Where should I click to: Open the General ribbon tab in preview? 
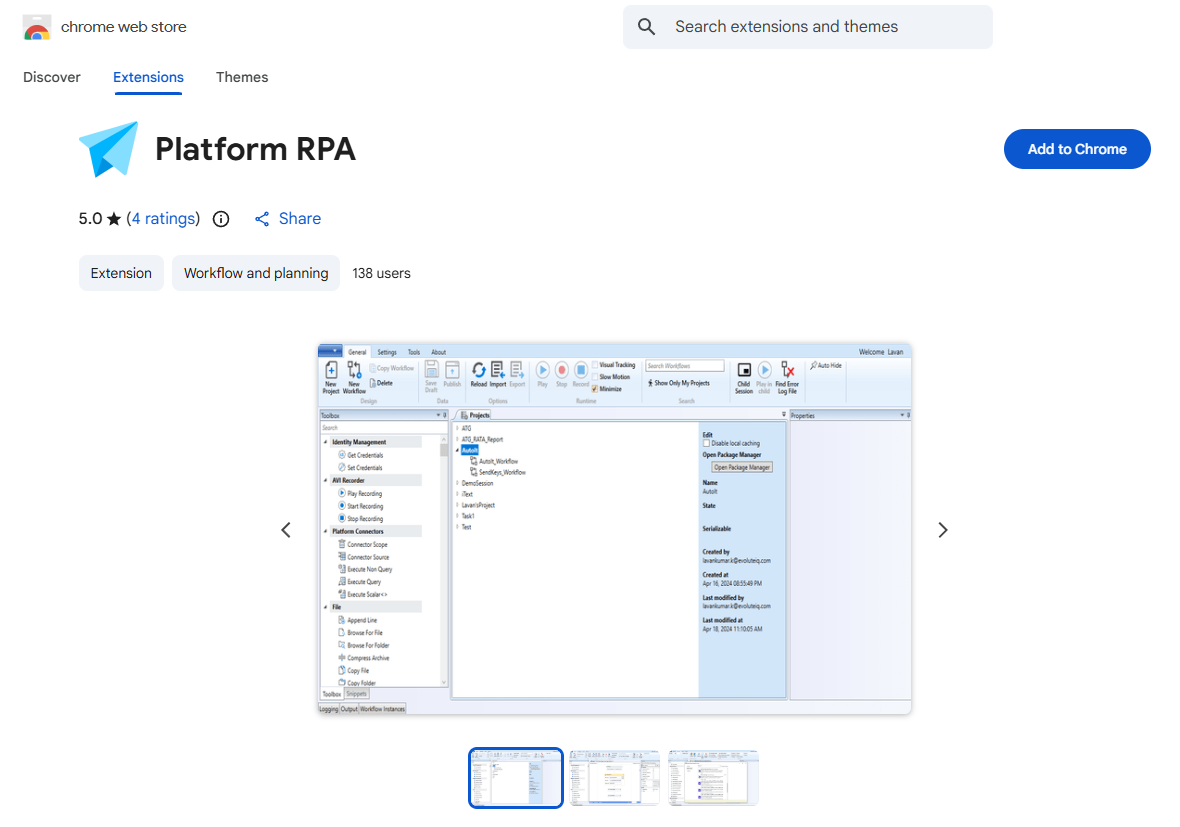click(x=357, y=352)
